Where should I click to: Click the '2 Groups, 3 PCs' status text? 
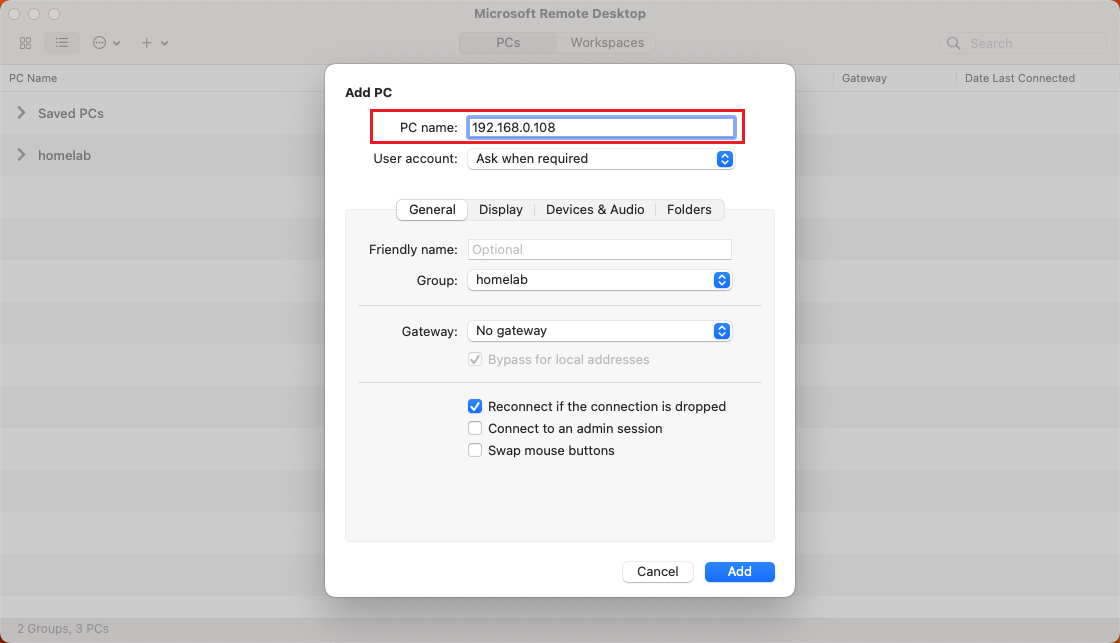tap(63, 629)
